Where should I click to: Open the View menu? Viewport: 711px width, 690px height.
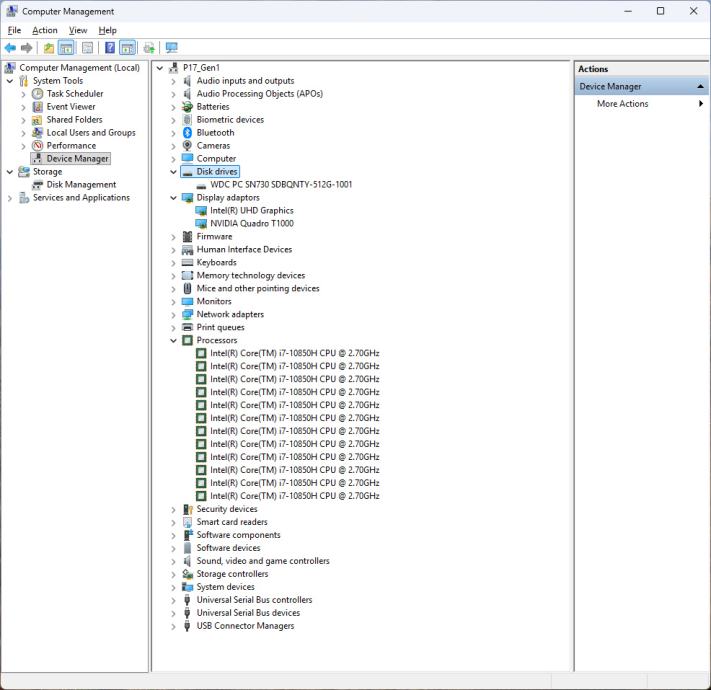coord(78,30)
